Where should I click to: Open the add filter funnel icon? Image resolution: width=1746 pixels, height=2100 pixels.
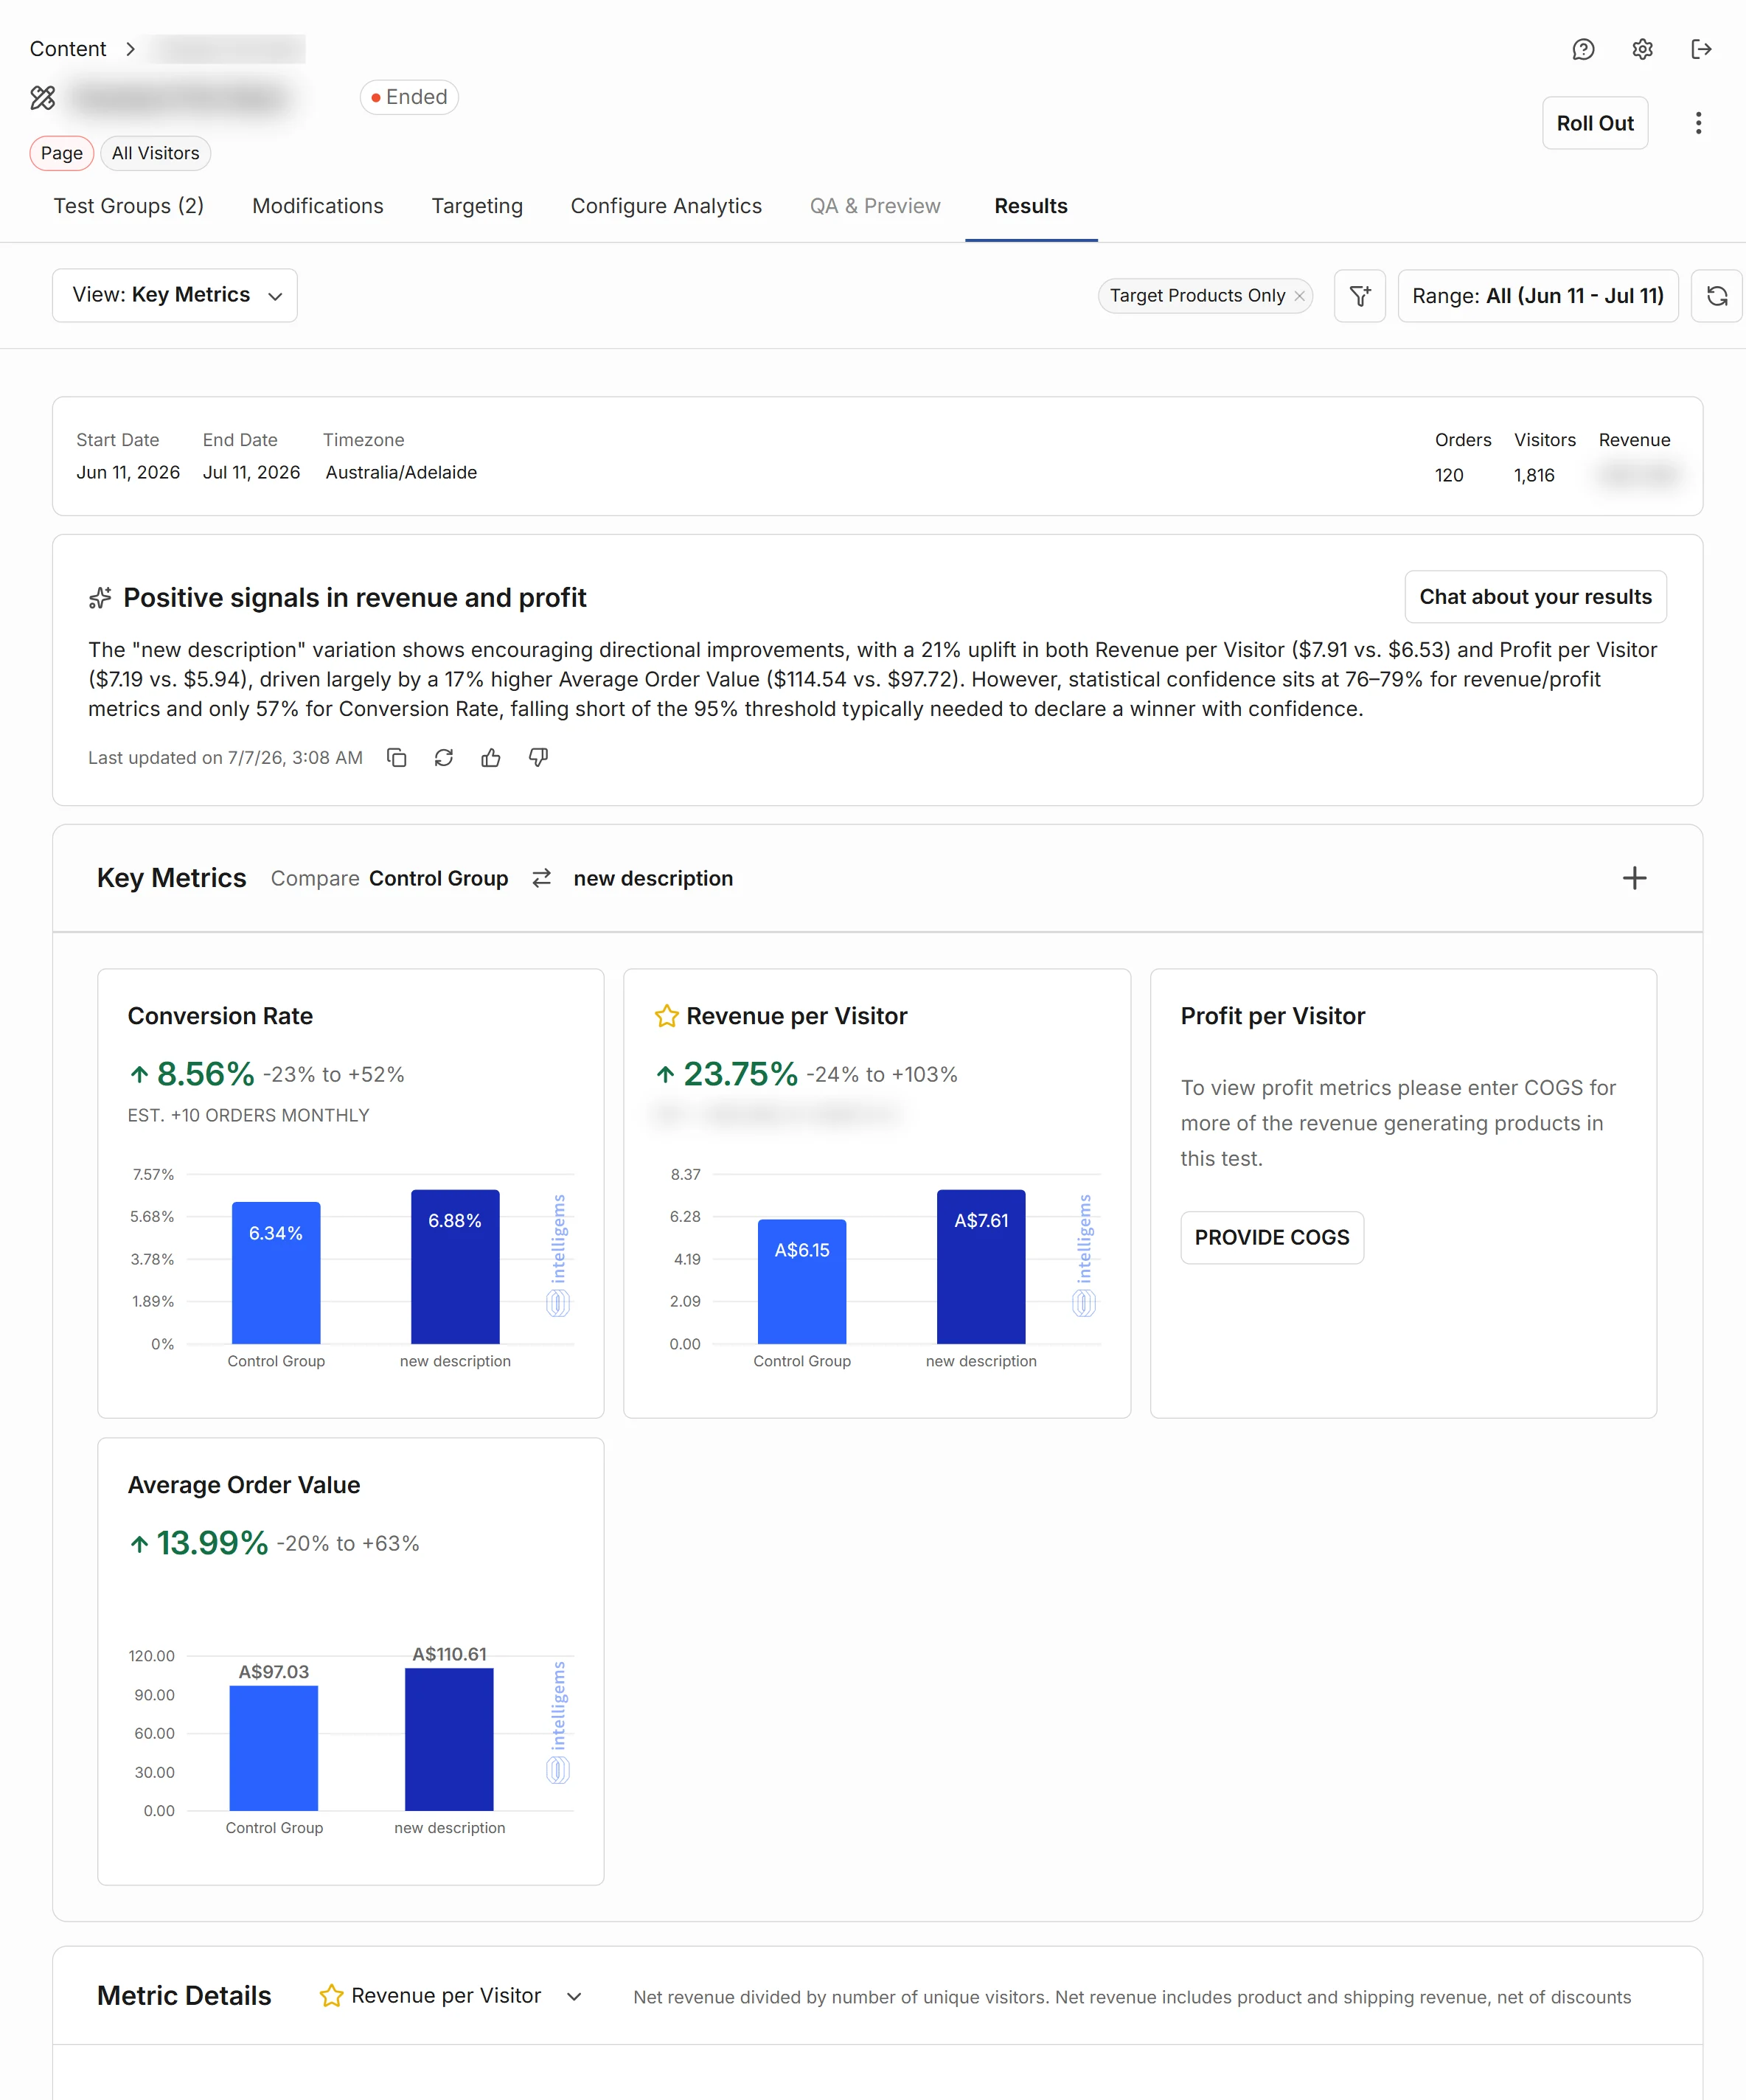[1360, 296]
